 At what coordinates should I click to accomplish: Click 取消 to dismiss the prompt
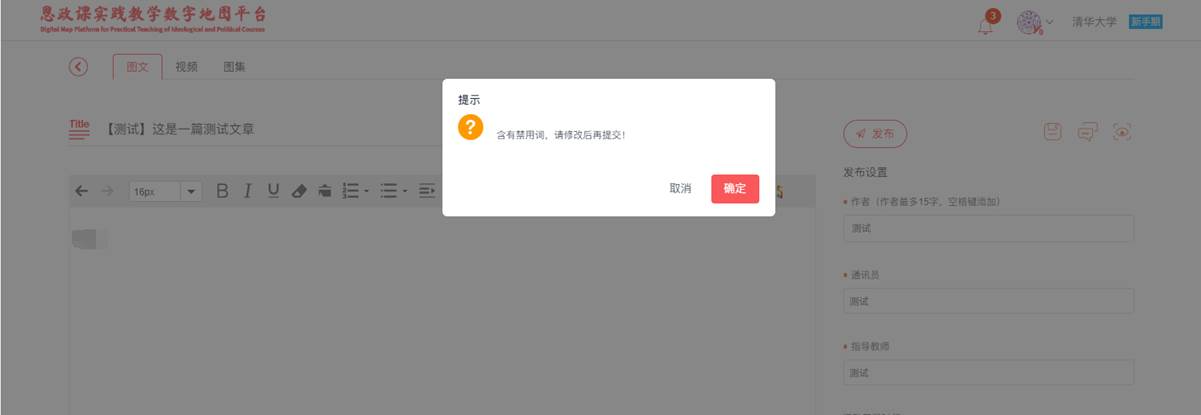click(x=680, y=189)
